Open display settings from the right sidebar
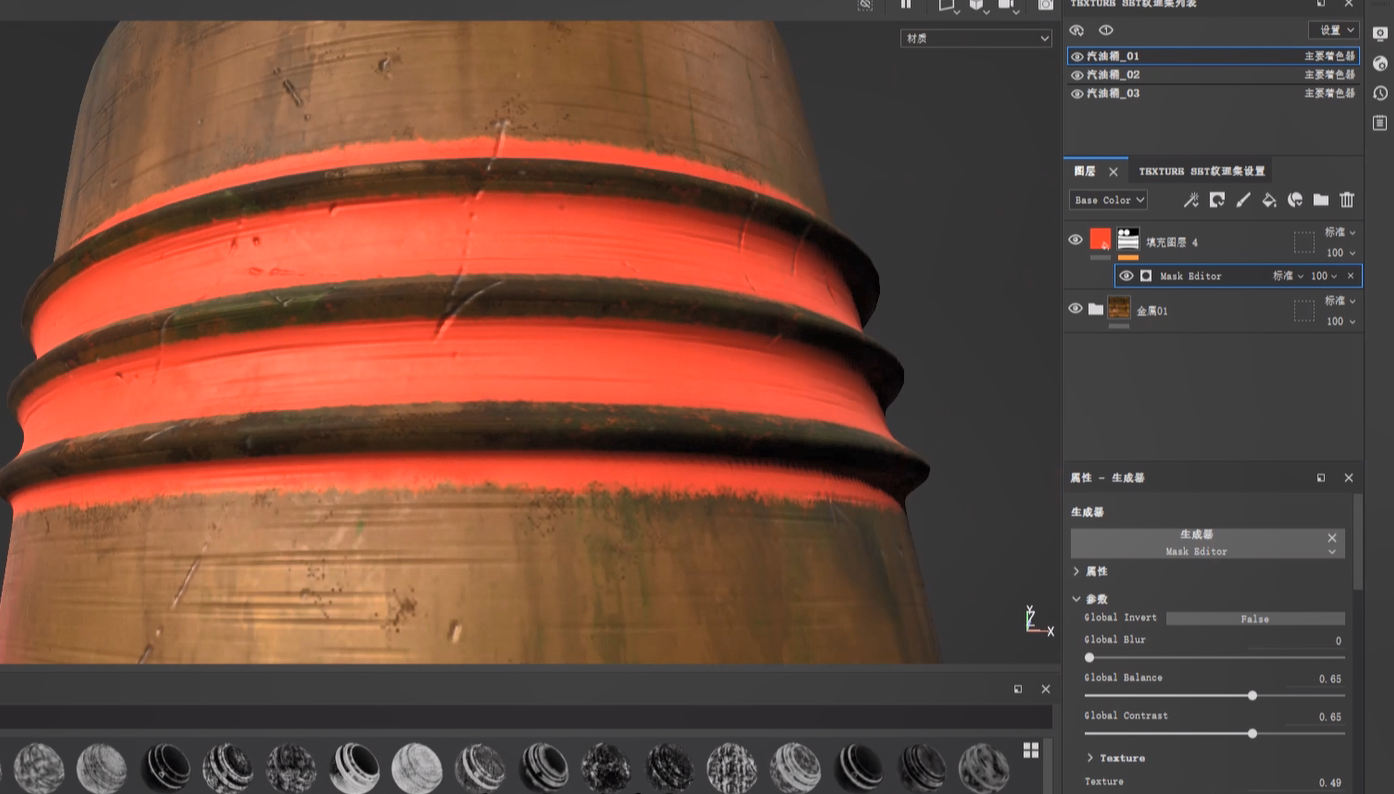The image size is (1394, 794). [x=1381, y=33]
